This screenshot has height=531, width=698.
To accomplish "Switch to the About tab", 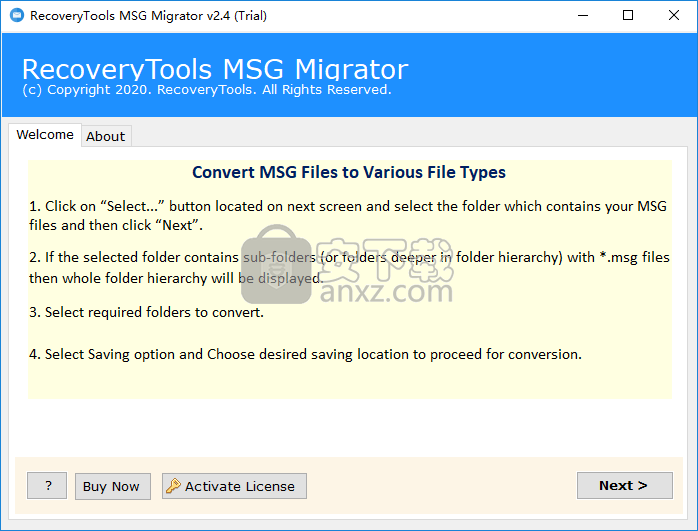I will click(x=106, y=136).
